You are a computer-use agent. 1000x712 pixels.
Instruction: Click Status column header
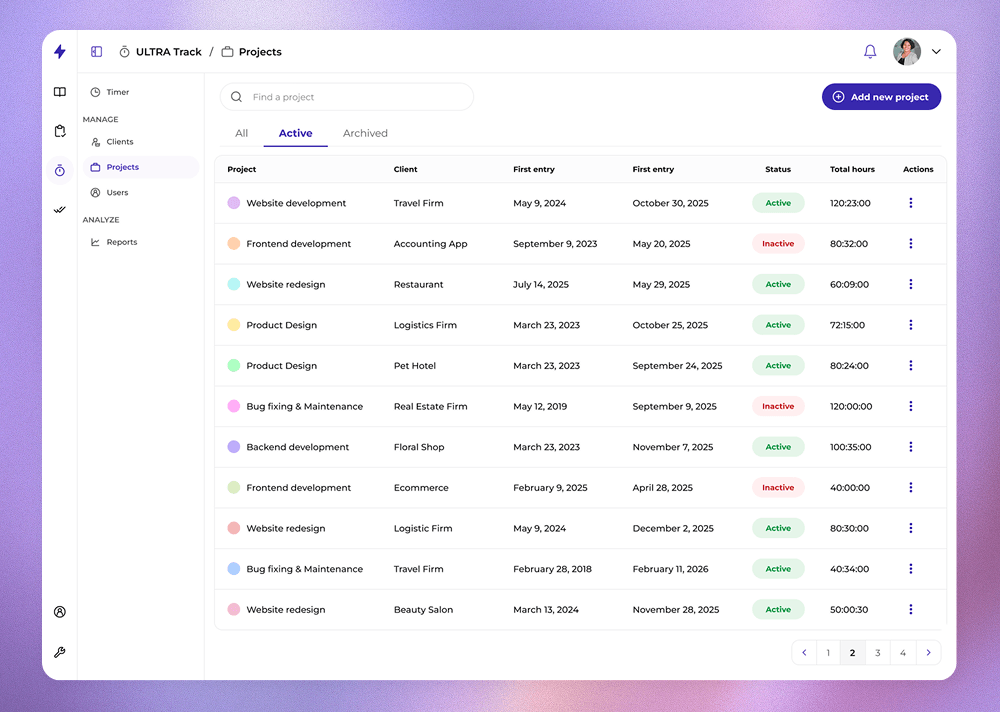pyautogui.click(x=778, y=169)
